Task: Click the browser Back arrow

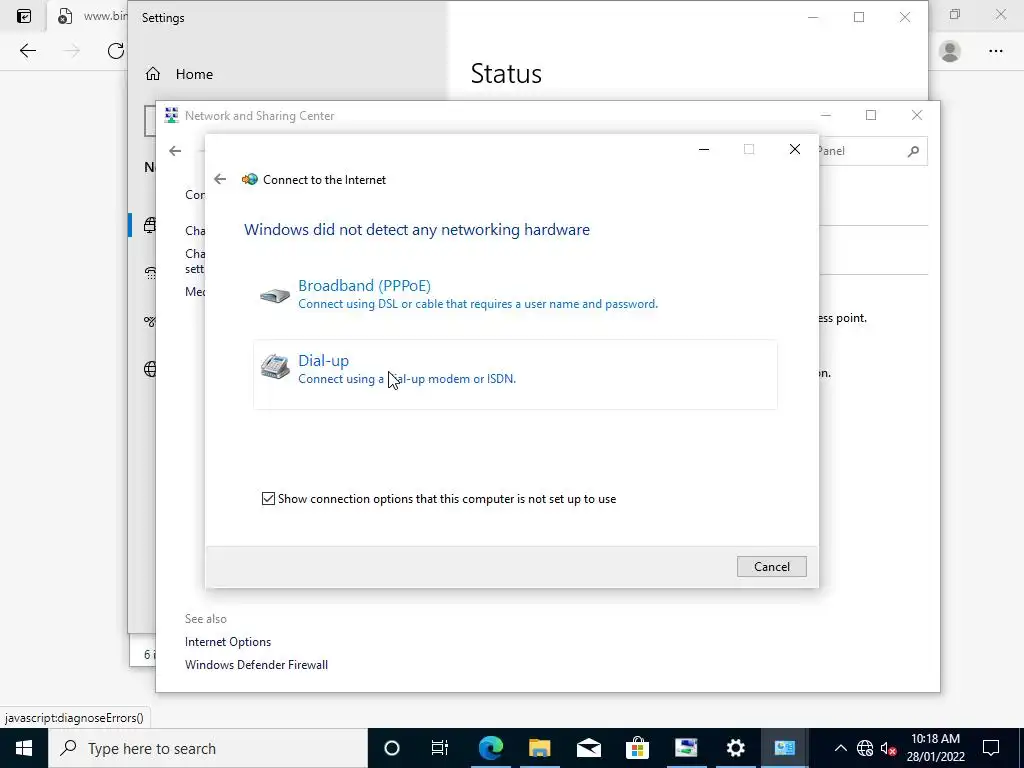Action: (27, 51)
